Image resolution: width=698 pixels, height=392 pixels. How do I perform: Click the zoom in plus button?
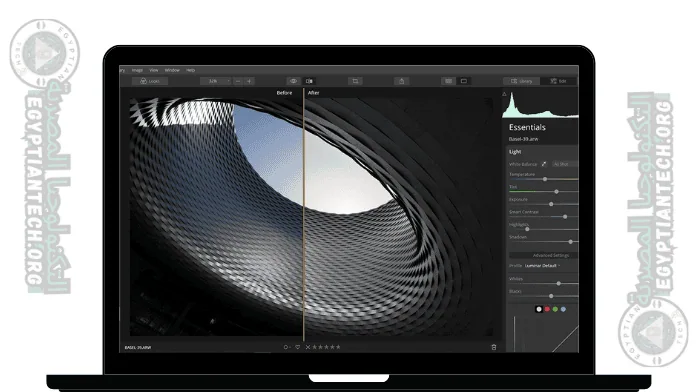pyautogui.click(x=249, y=81)
